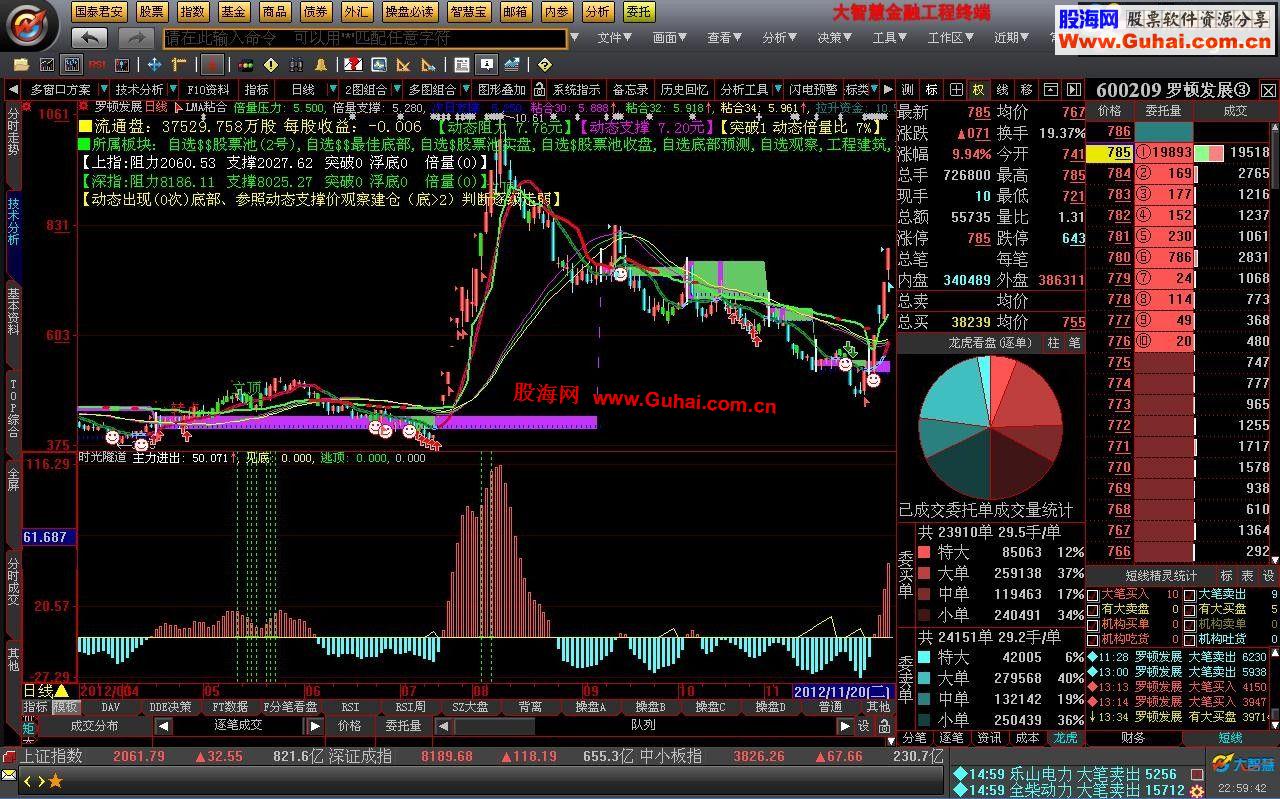Click the 标 marker tool button
The width and height of the screenshot is (1280, 799).
(931, 89)
